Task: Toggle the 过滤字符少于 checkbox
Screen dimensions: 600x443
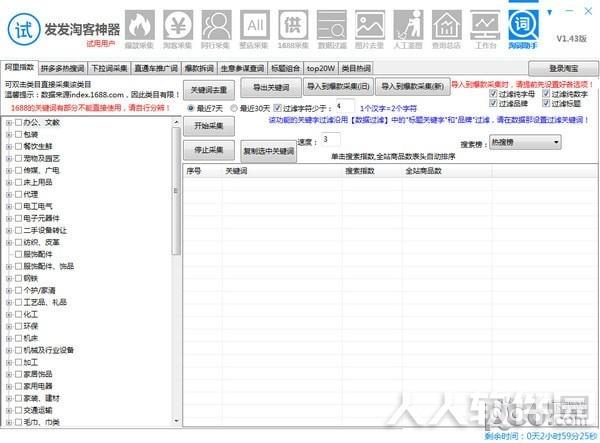Action: 278,108
